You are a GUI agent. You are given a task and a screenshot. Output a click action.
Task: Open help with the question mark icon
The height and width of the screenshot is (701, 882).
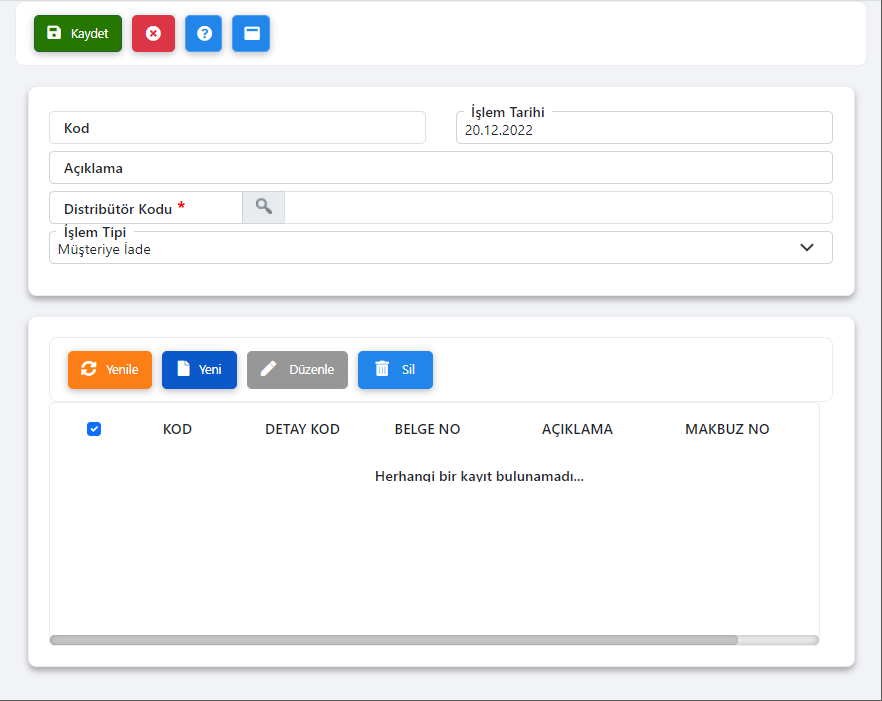coord(203,33)
